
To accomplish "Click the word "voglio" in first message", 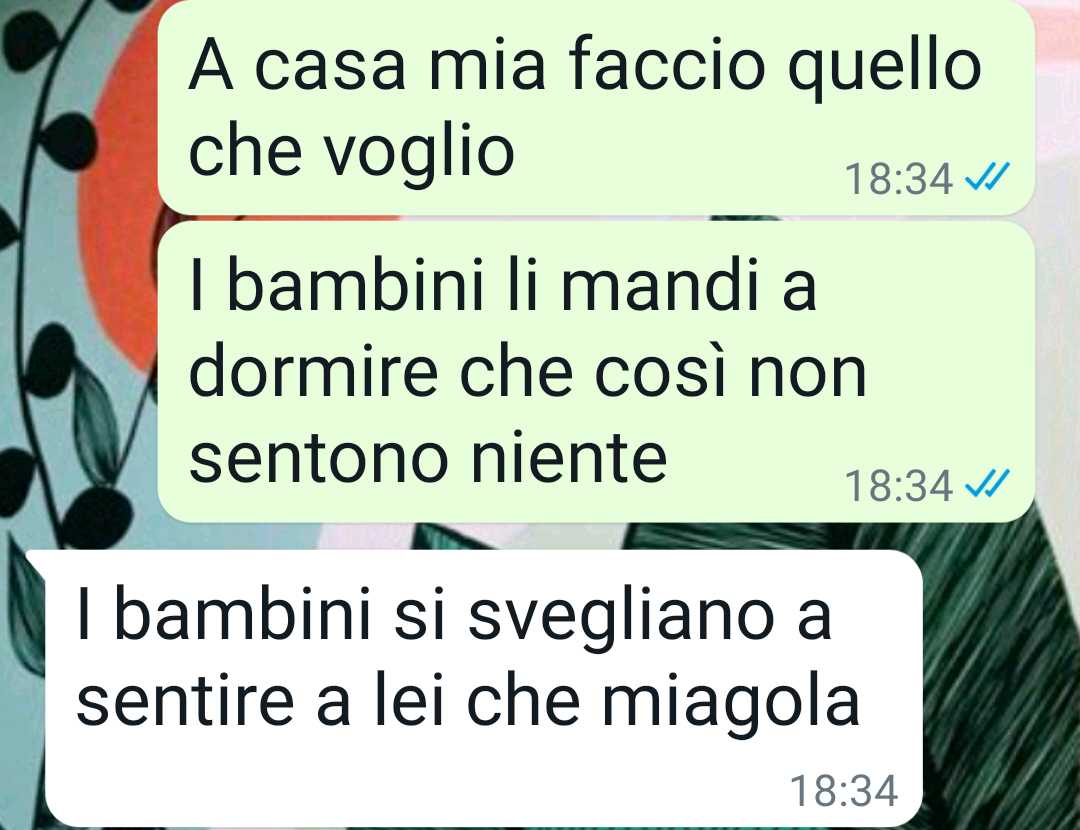I will pyautogui.click(x=419, y=153).
